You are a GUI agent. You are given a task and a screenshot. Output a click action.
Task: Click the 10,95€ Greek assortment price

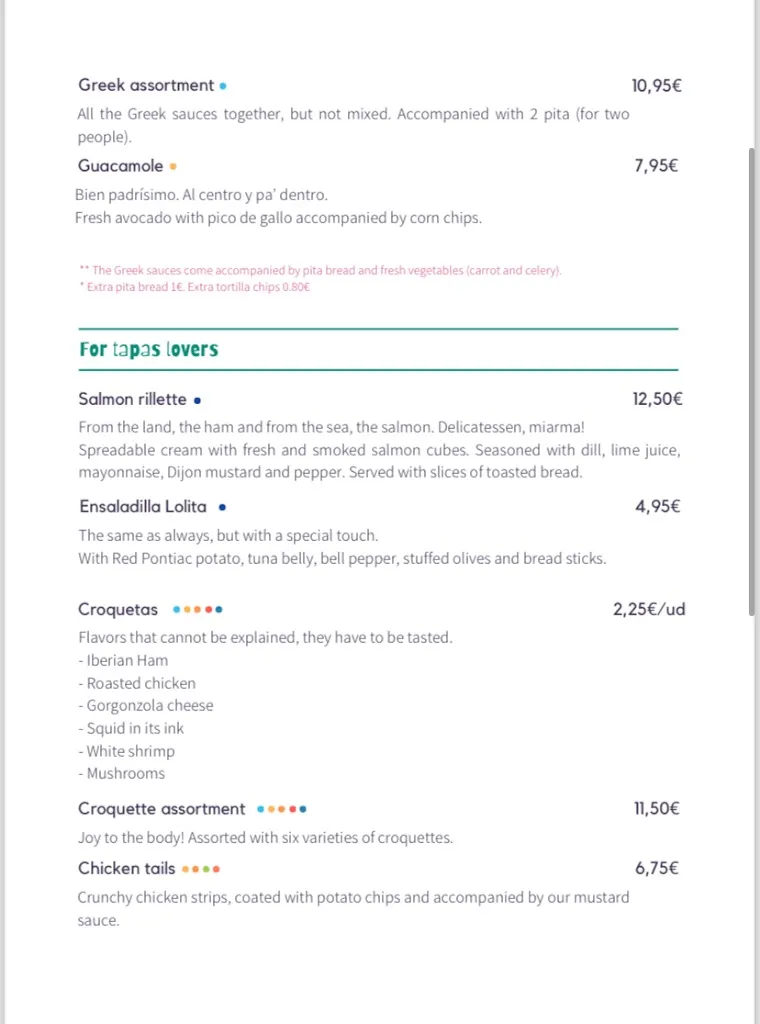[656, 86]
